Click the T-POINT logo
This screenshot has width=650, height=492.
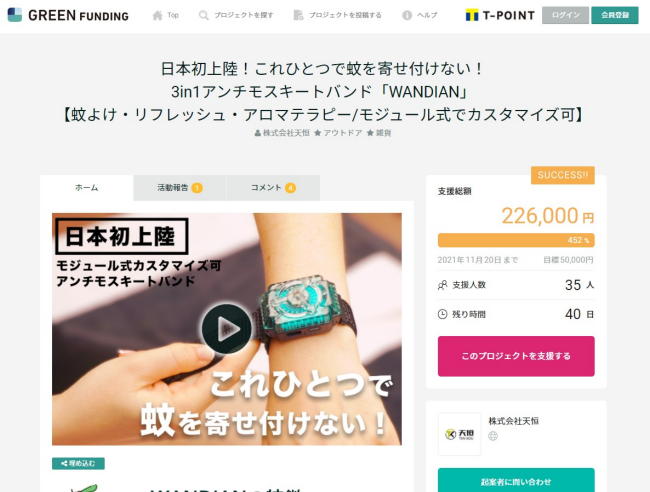(x=500, y=15)
